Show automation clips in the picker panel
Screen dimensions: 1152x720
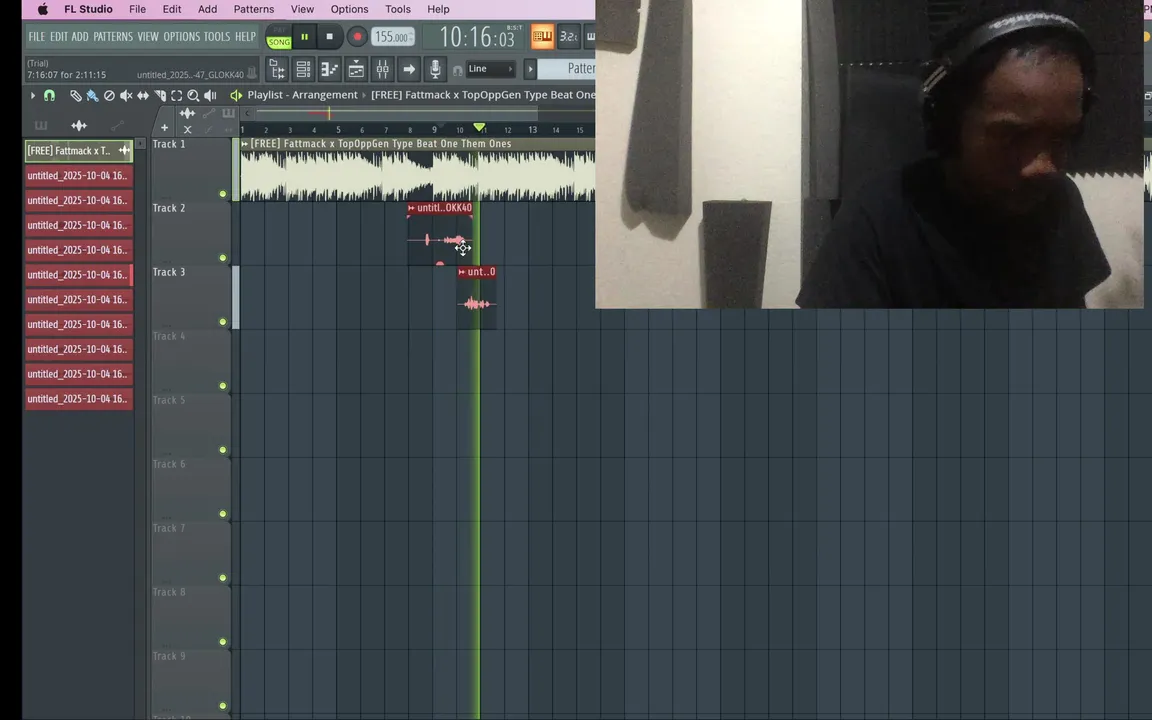[x=117, y=126]
